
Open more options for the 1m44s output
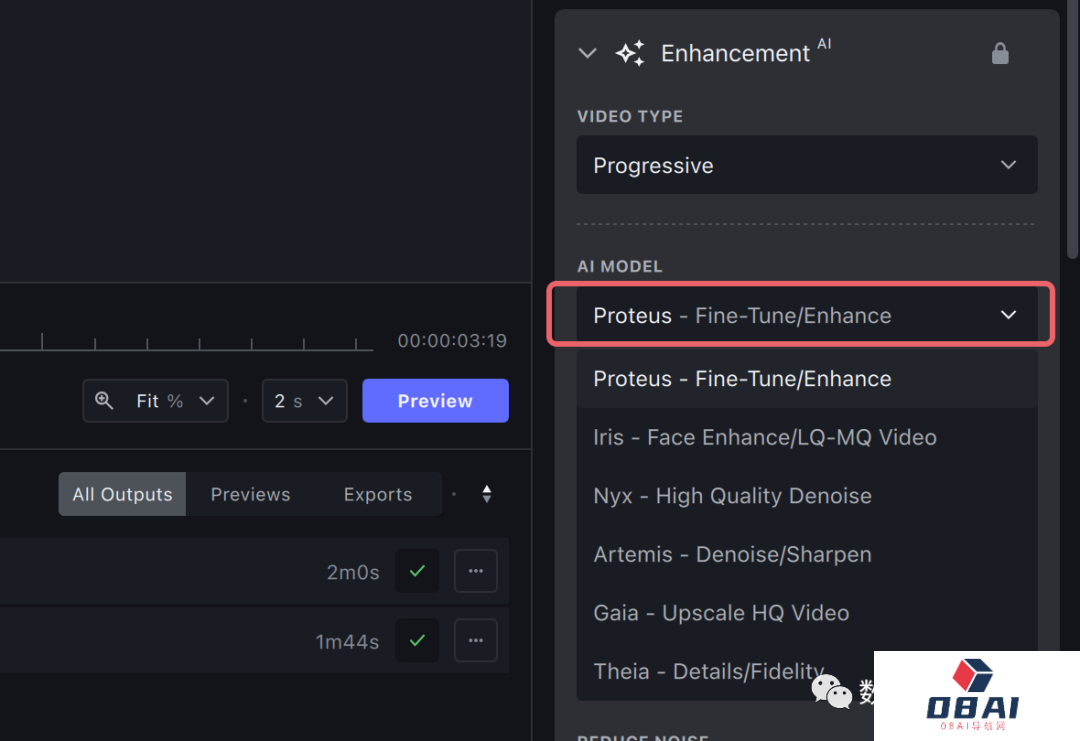pos(476,641)
